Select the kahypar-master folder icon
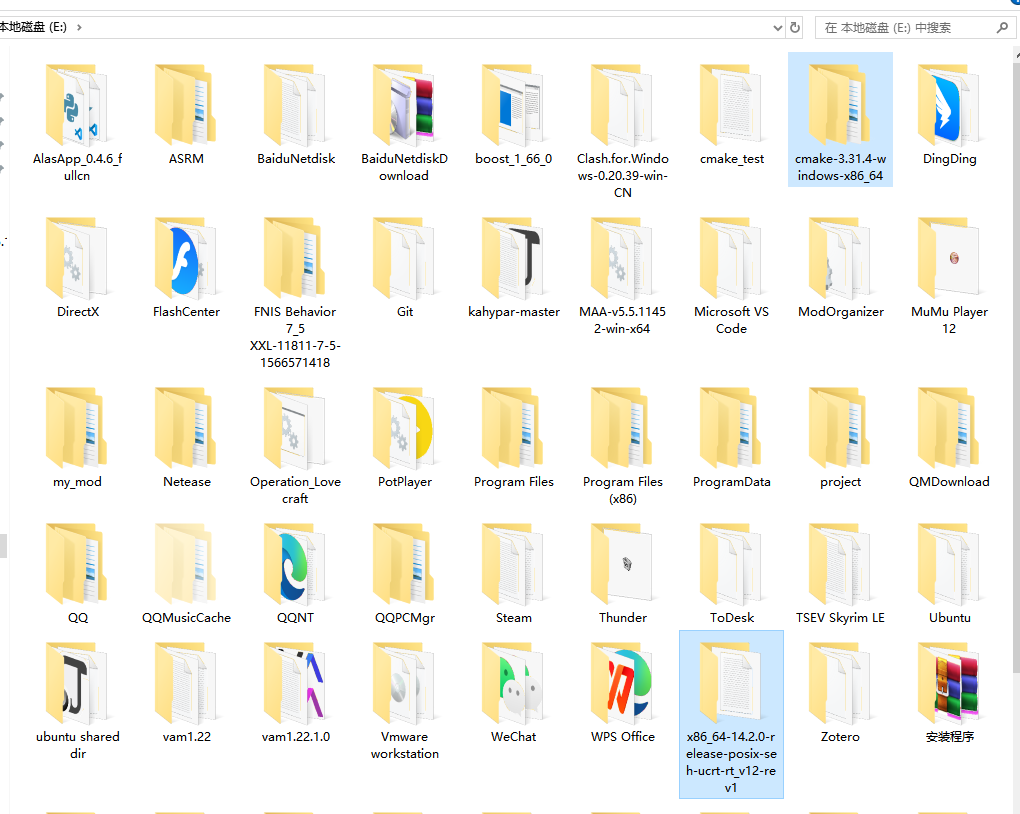Screen dimensions: 1020x814 513,258
